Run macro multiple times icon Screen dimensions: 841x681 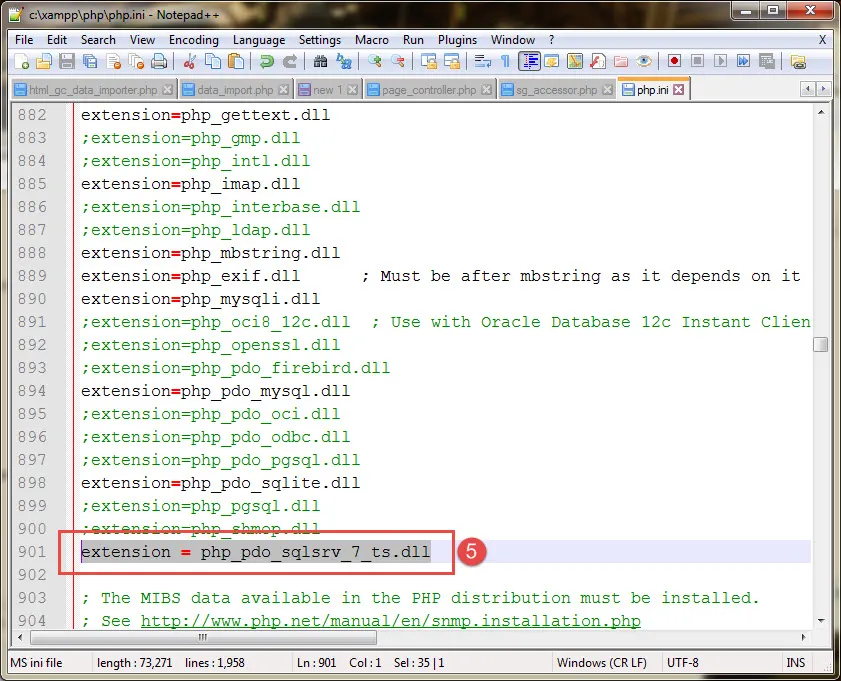click(743, 61)
